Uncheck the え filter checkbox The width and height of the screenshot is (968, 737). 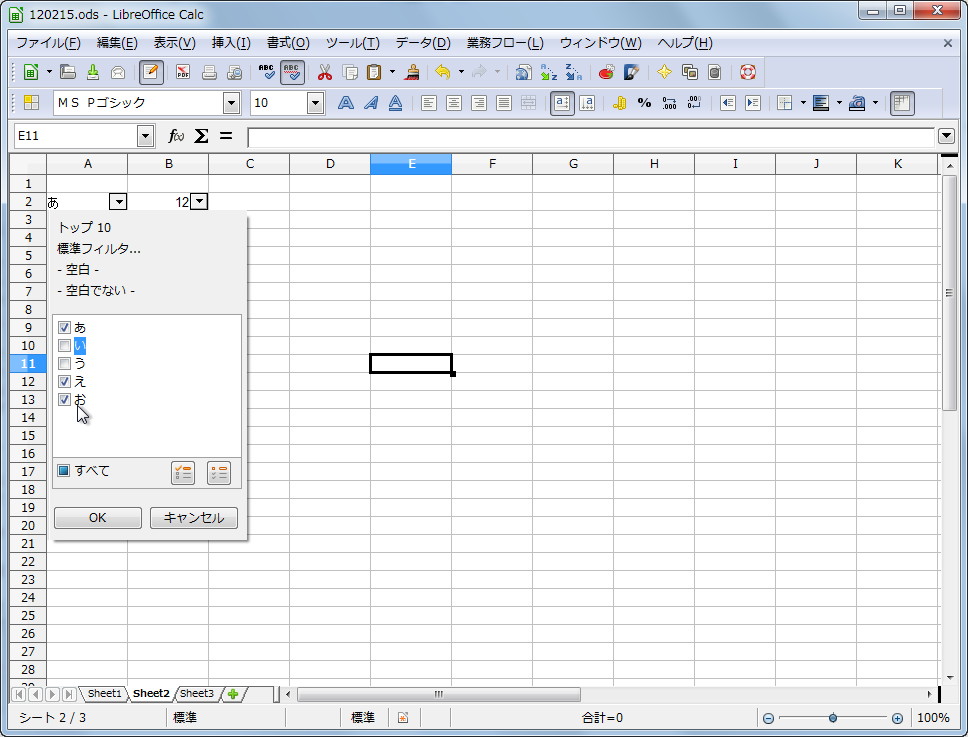(x=64, y=381)
